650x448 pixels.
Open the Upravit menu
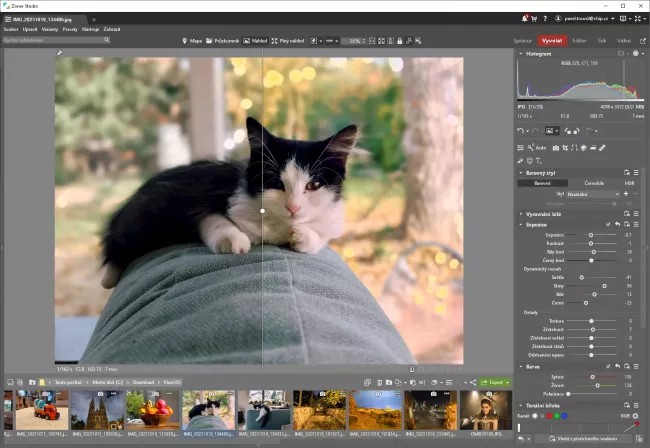[31, 29]
